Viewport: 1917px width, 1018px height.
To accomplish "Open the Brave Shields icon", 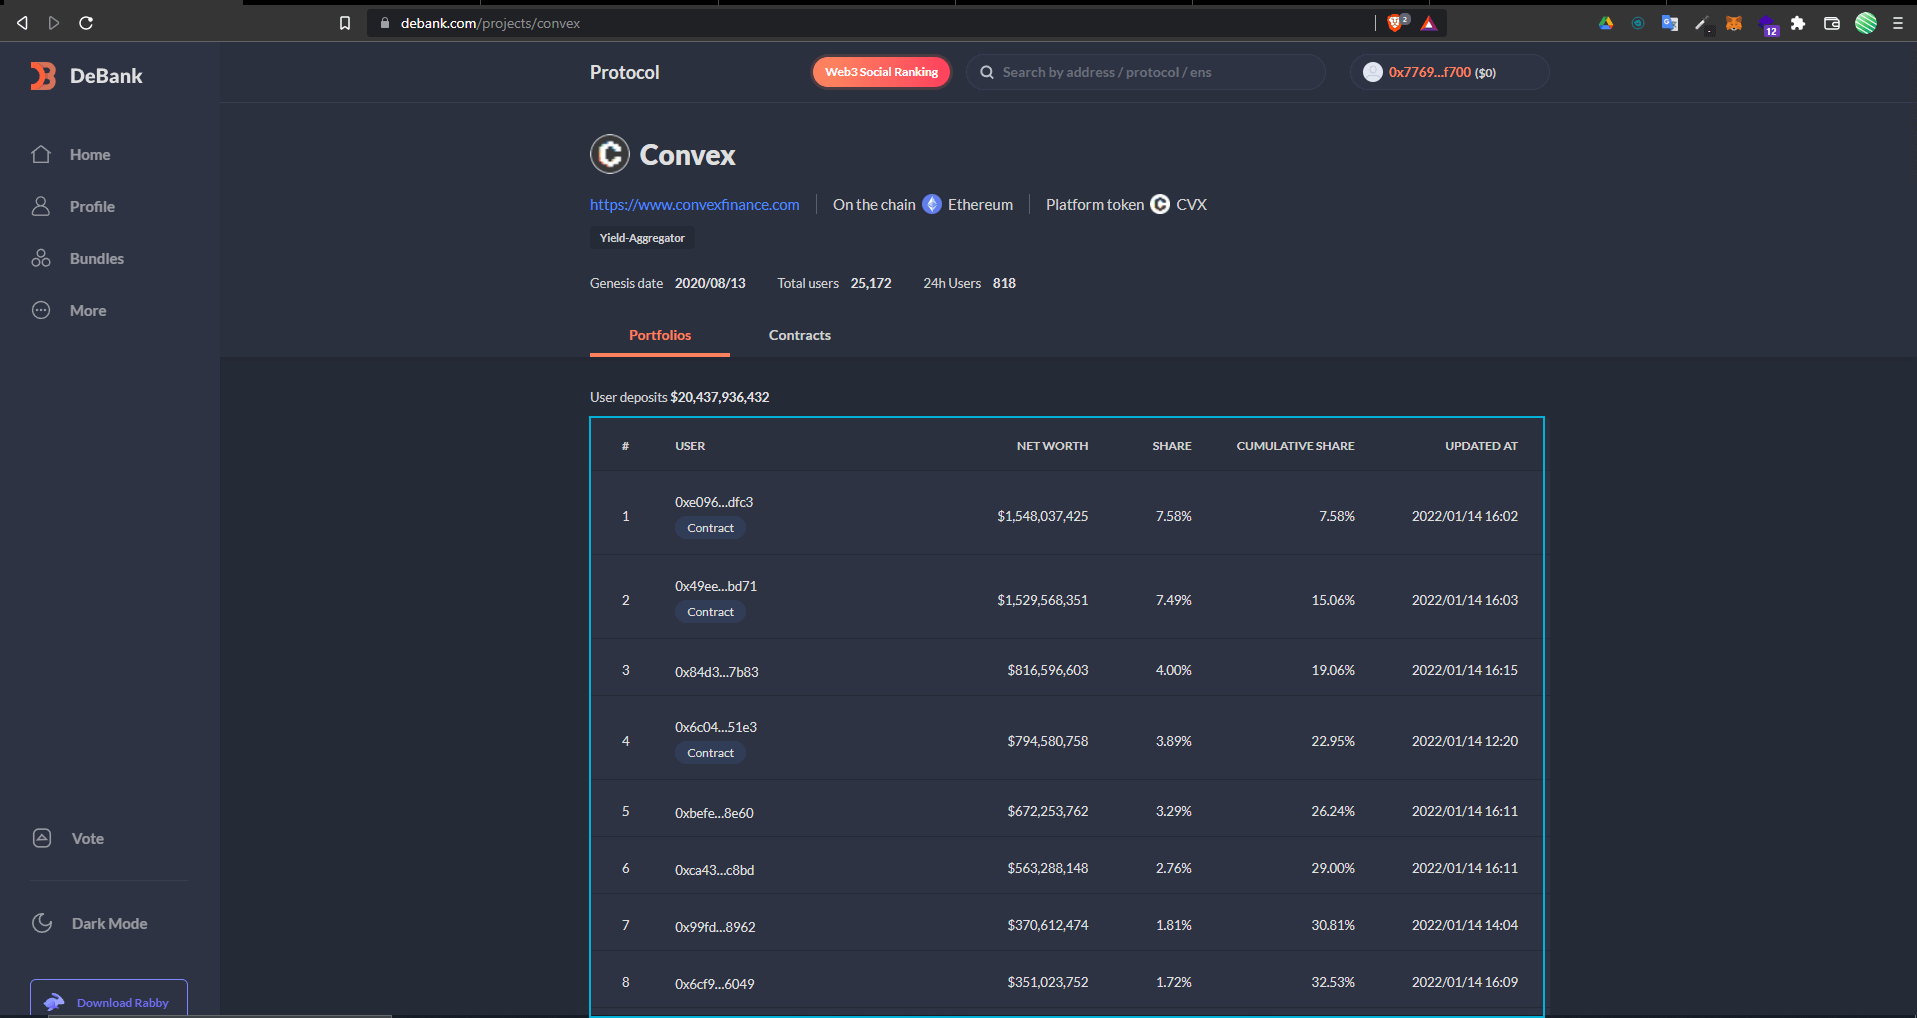I will click(1396, 23).
